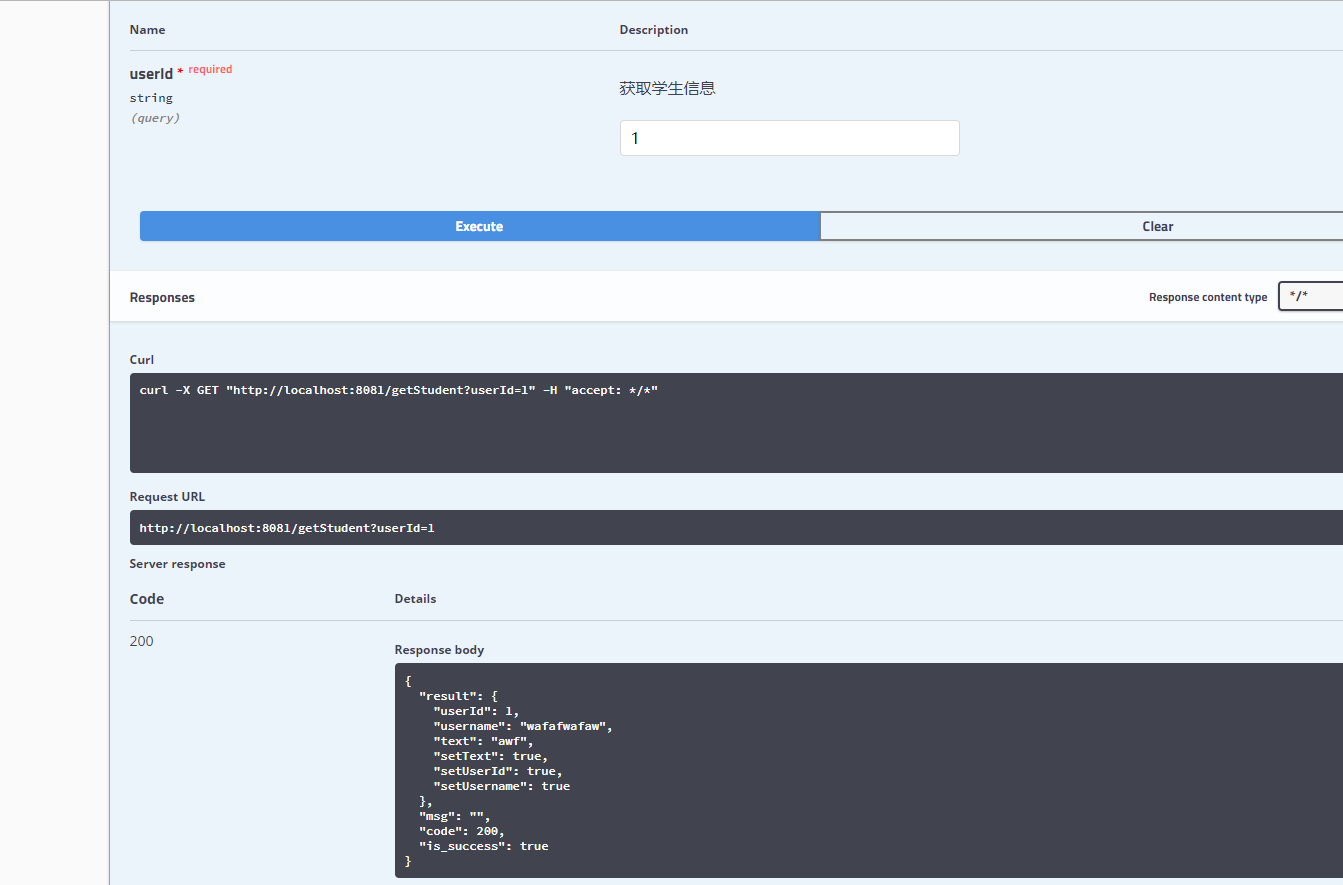Click the Server response label

tap(177, 564)
